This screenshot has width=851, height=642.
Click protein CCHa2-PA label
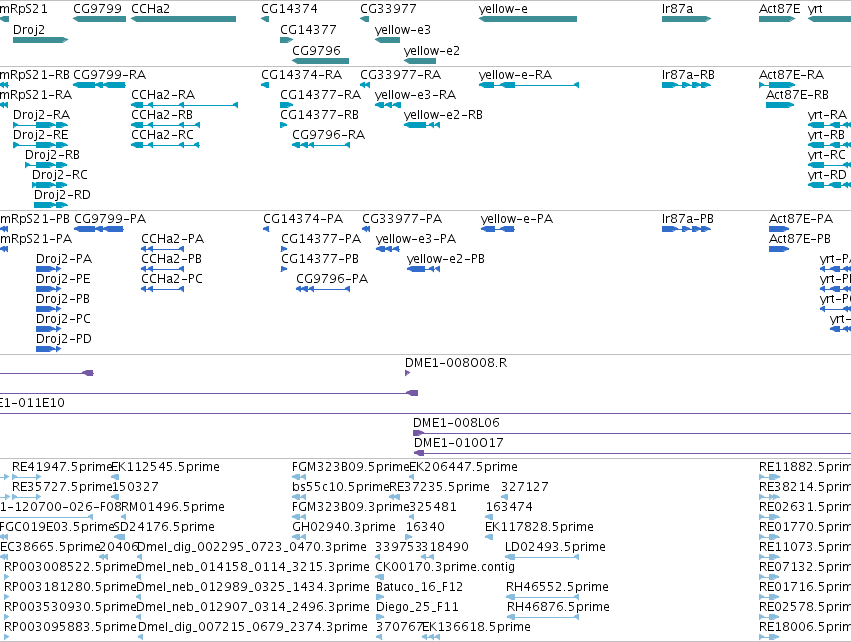click(x=173, y=239)
